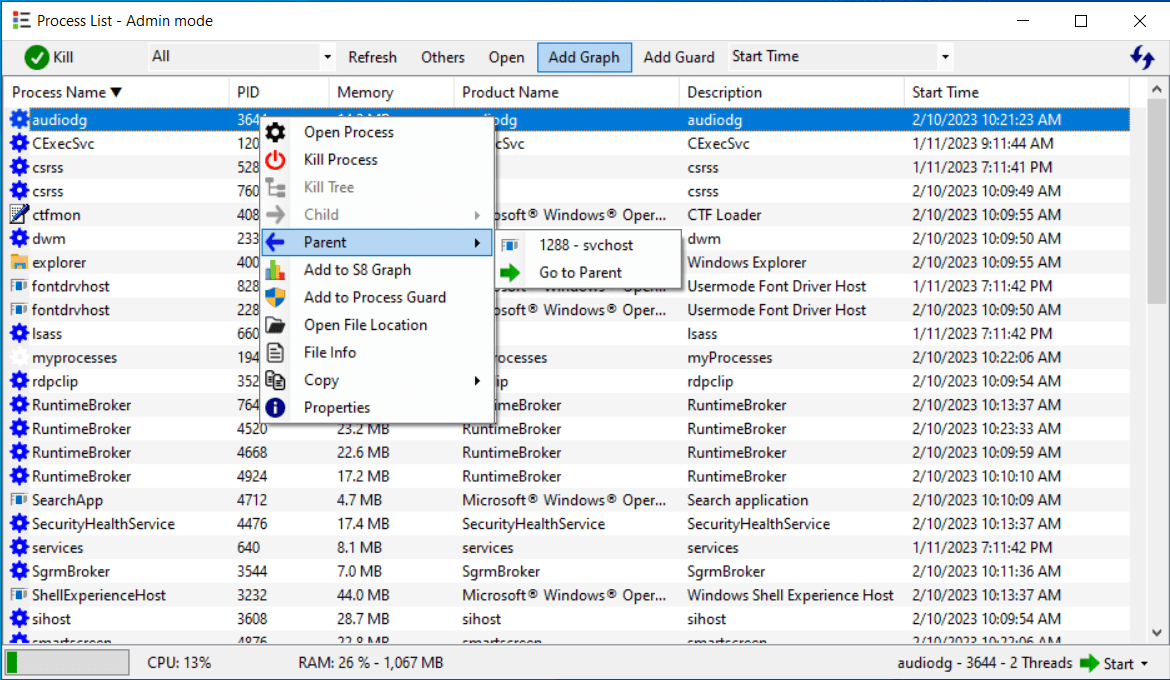
Task: Click the red power icon for Kill Process
Action: (275, 160)
